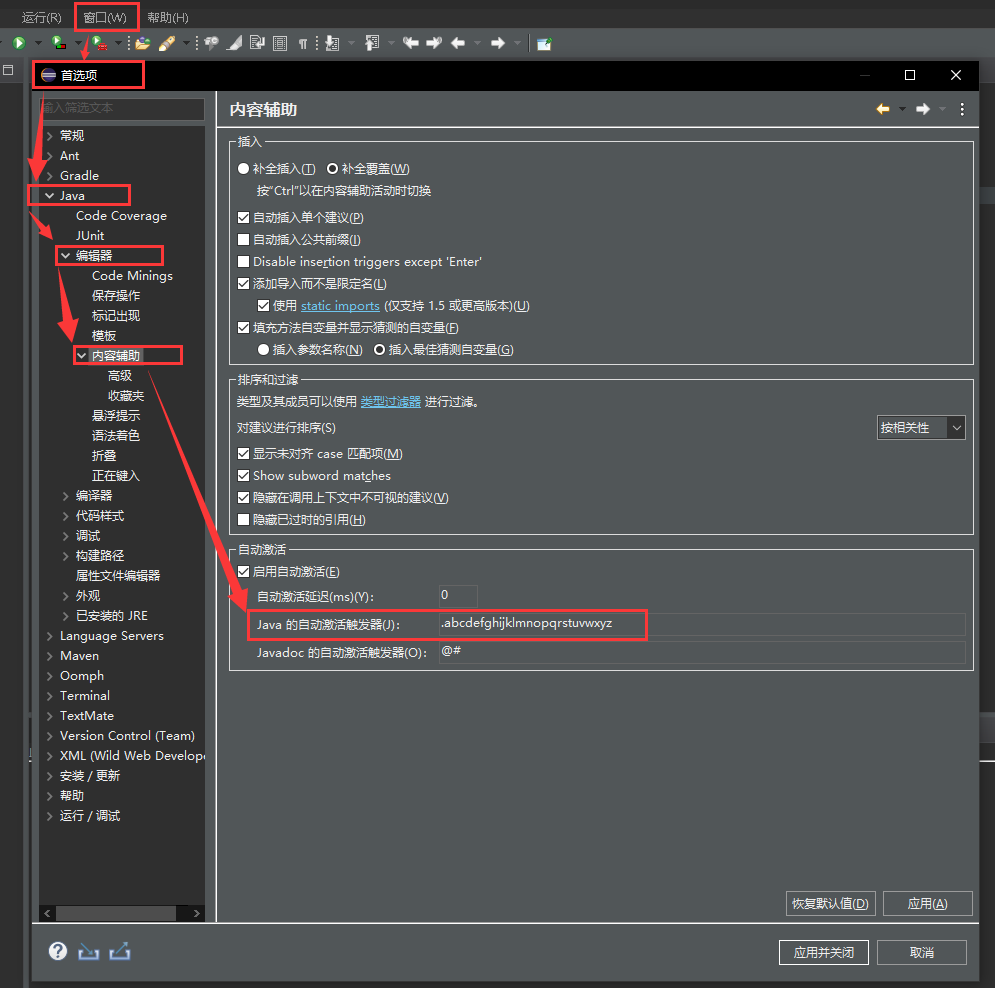Click the green Run button in toolbar
Image resolution: width=995 pixels, height=988 pixels.
click(x=18, y=43)
